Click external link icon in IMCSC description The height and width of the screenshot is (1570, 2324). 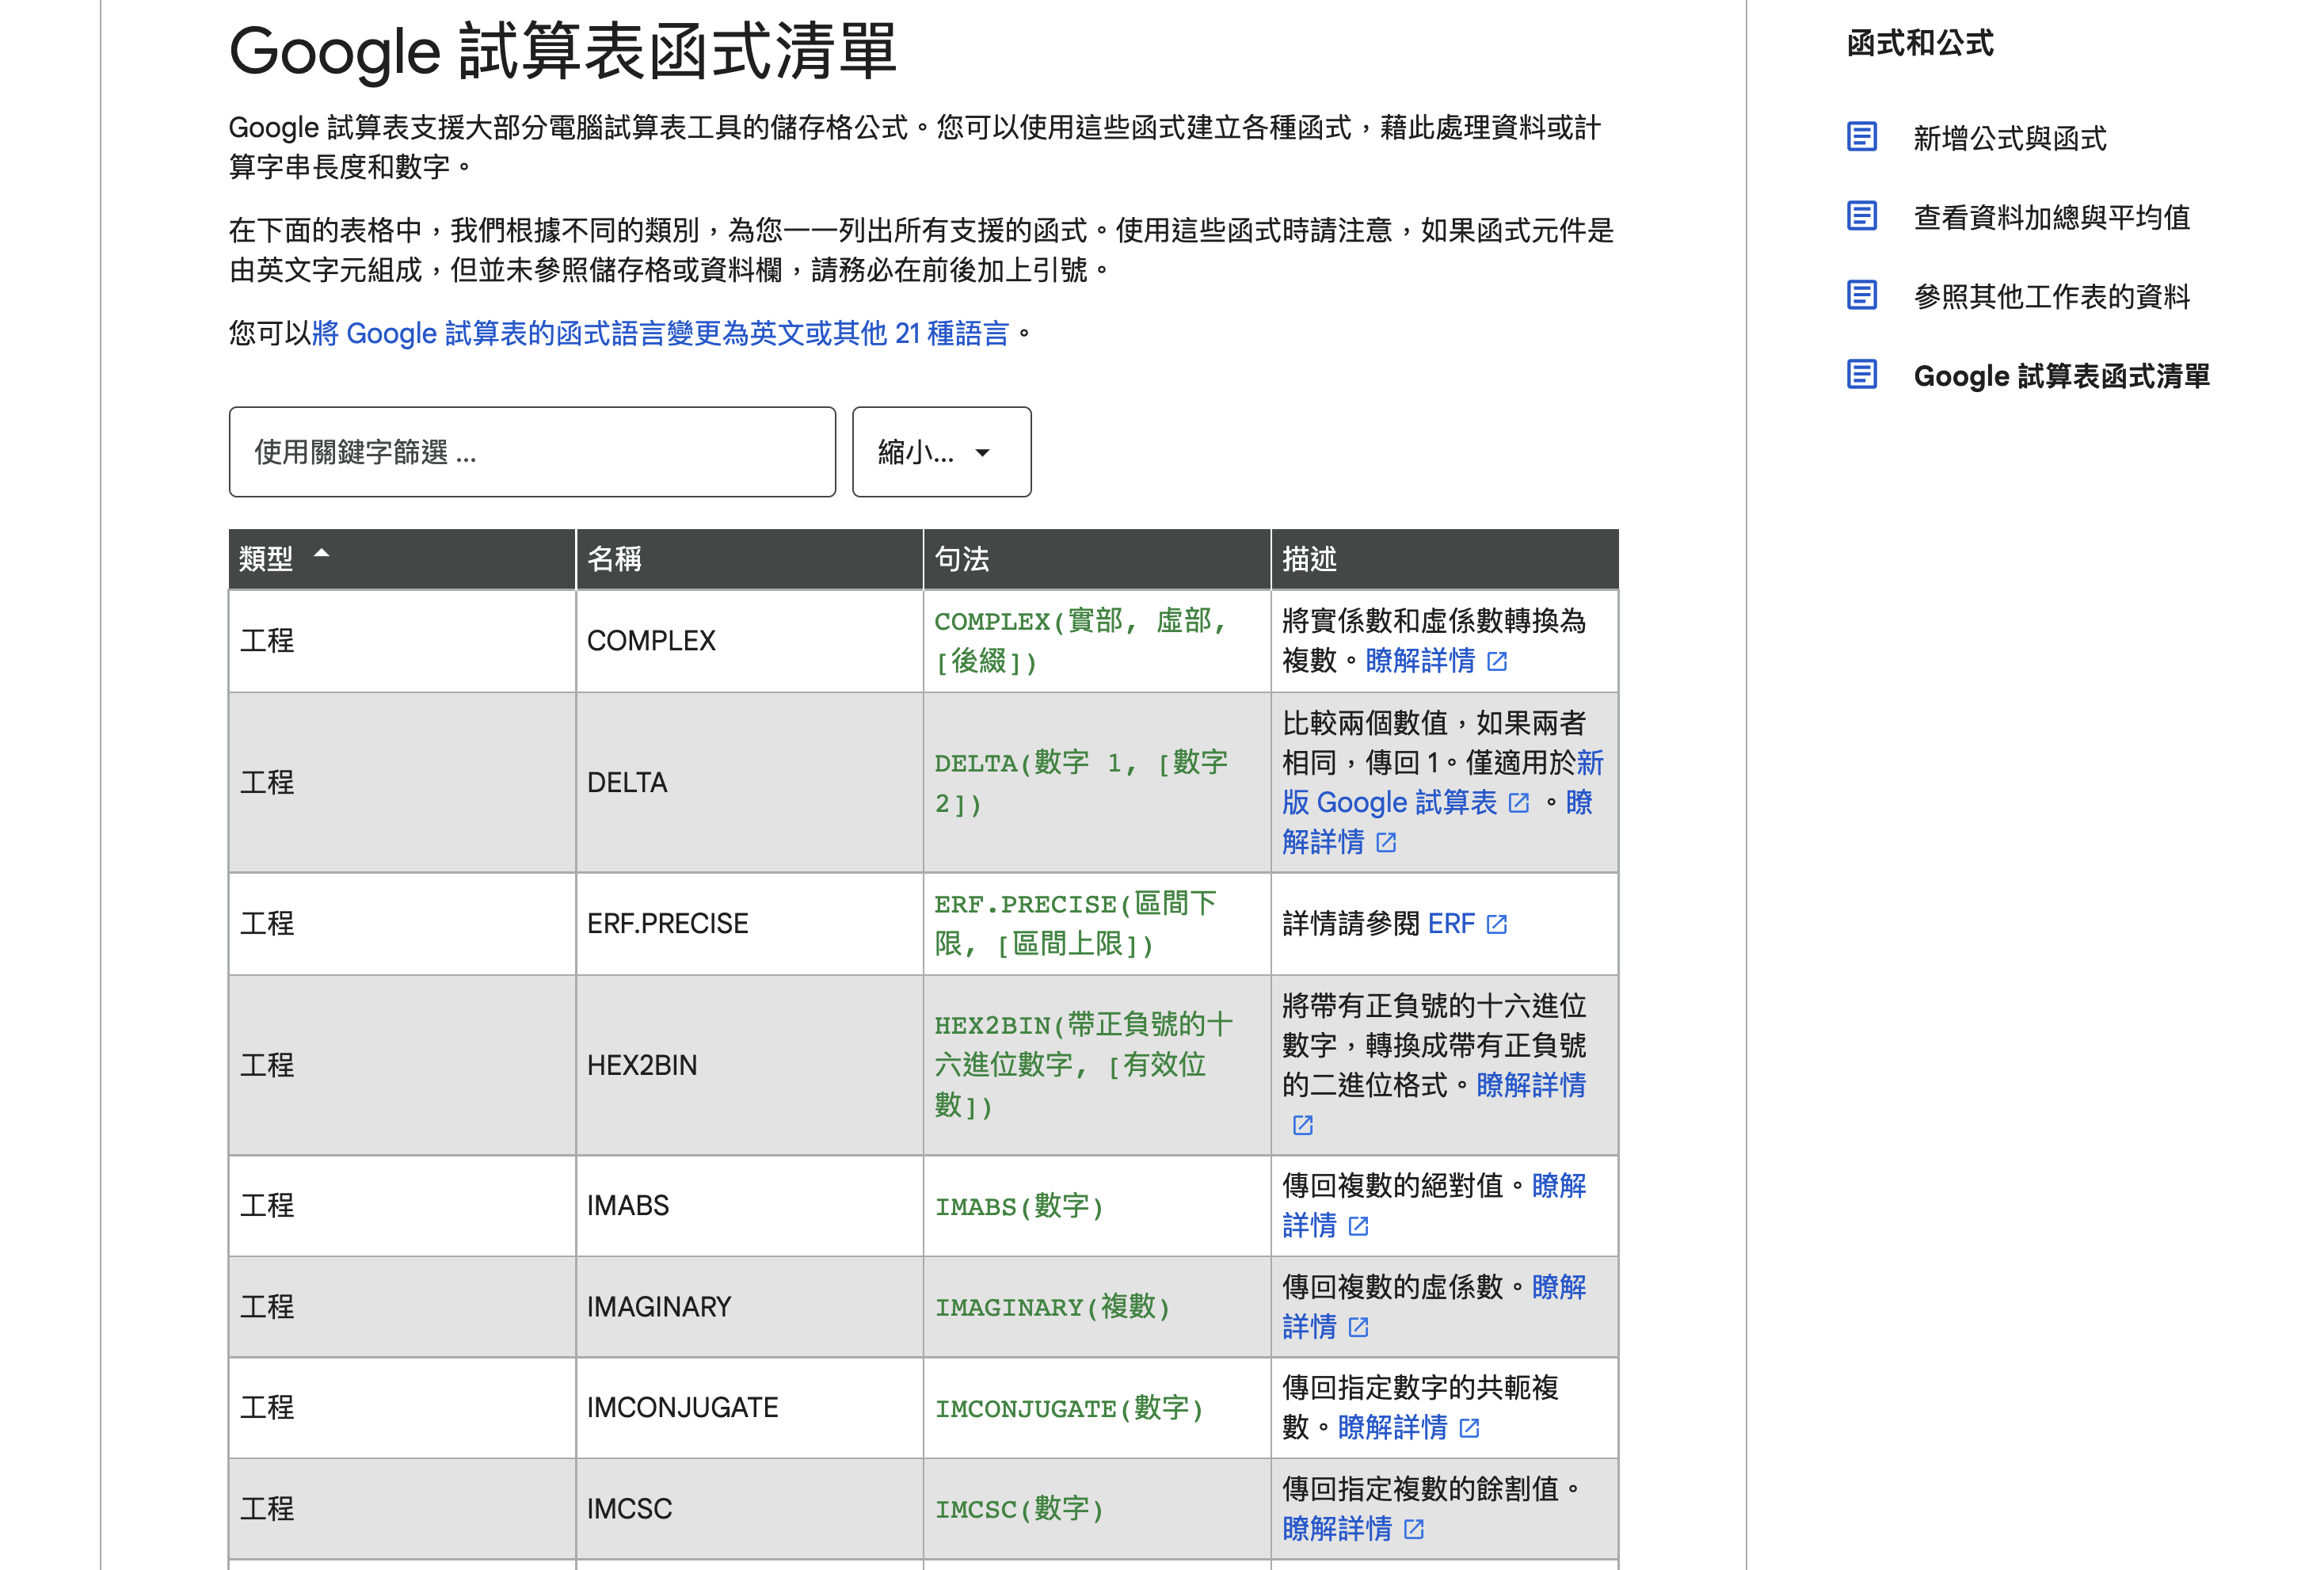click(x=1414, y=1529)
